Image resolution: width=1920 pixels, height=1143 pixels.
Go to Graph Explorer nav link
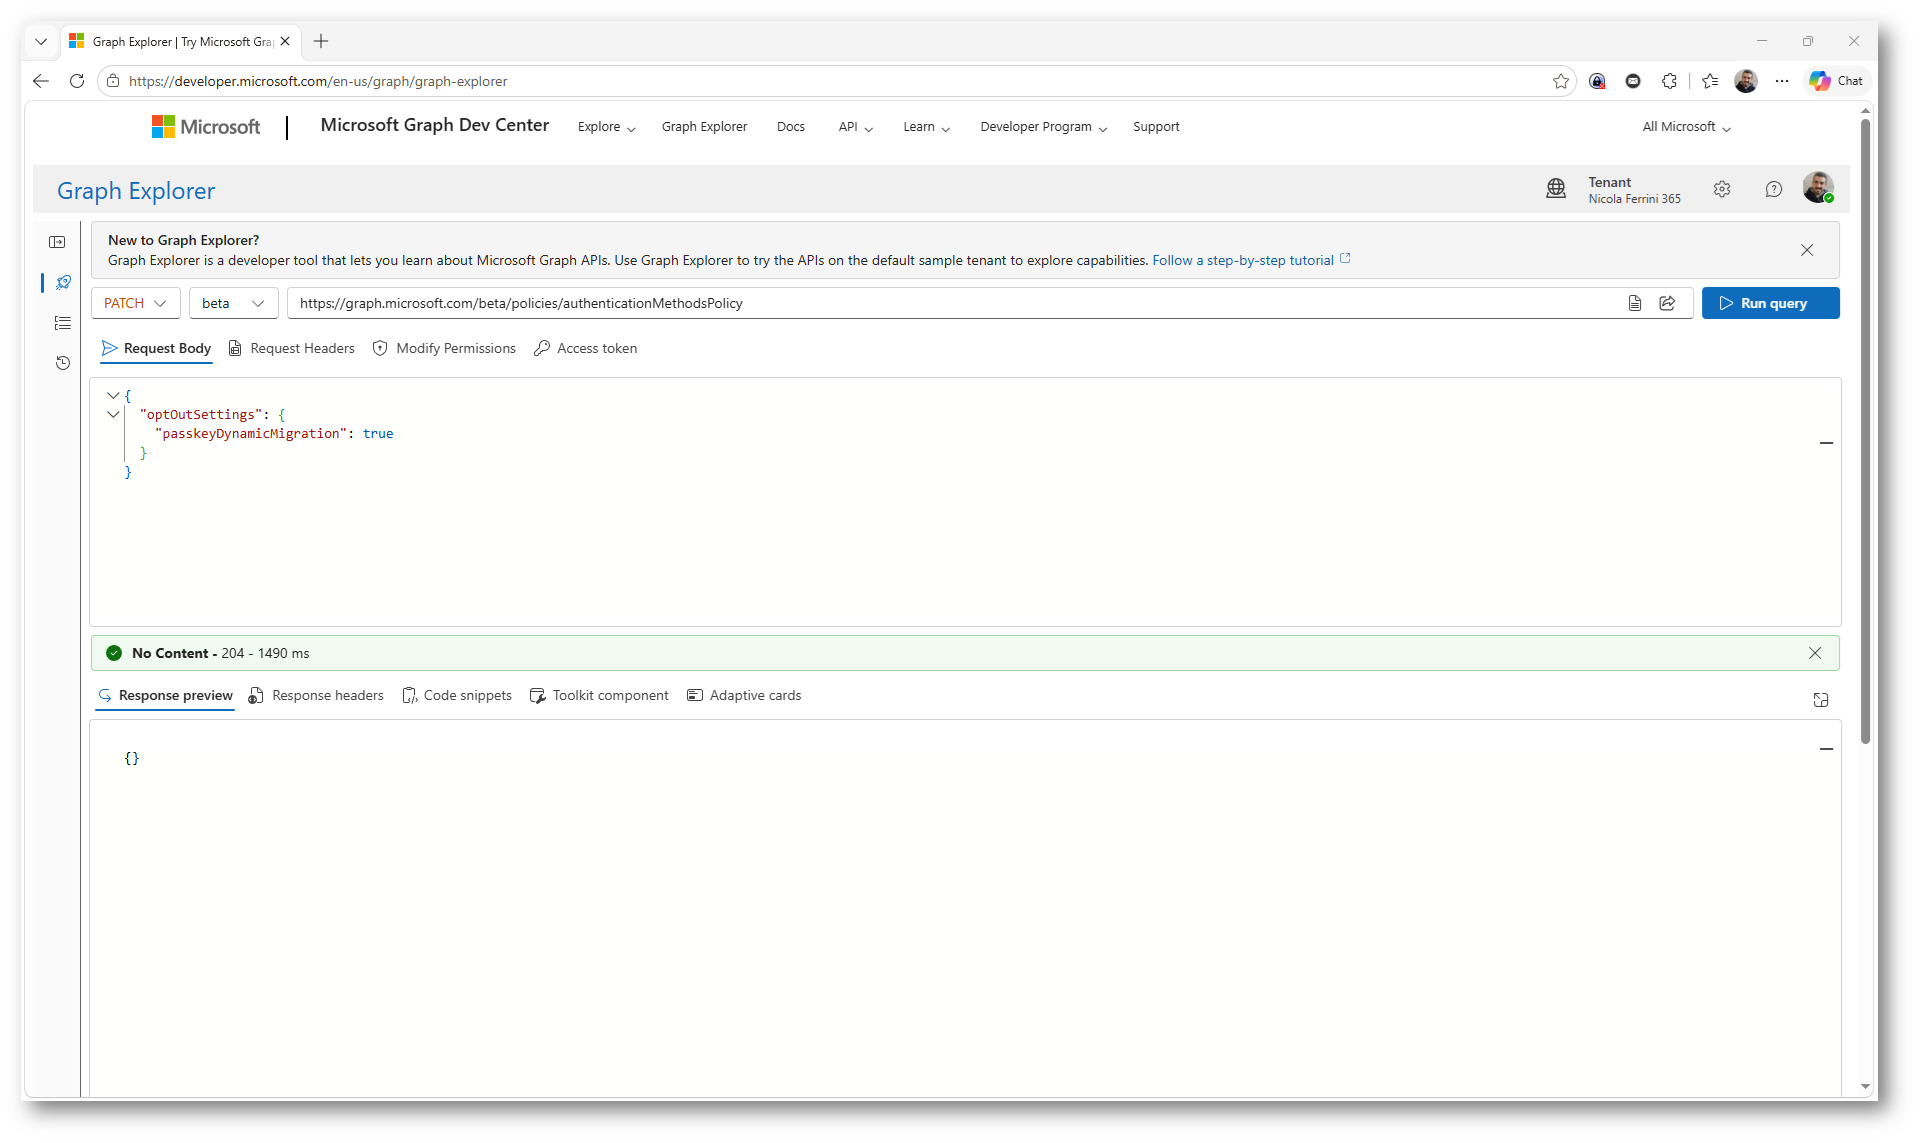[x=704, y=127]
